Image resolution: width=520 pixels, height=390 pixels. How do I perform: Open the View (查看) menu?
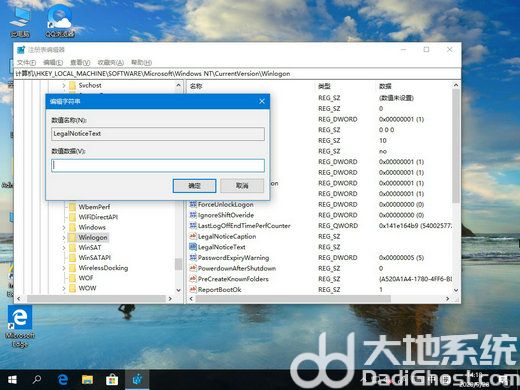[80, 62]
